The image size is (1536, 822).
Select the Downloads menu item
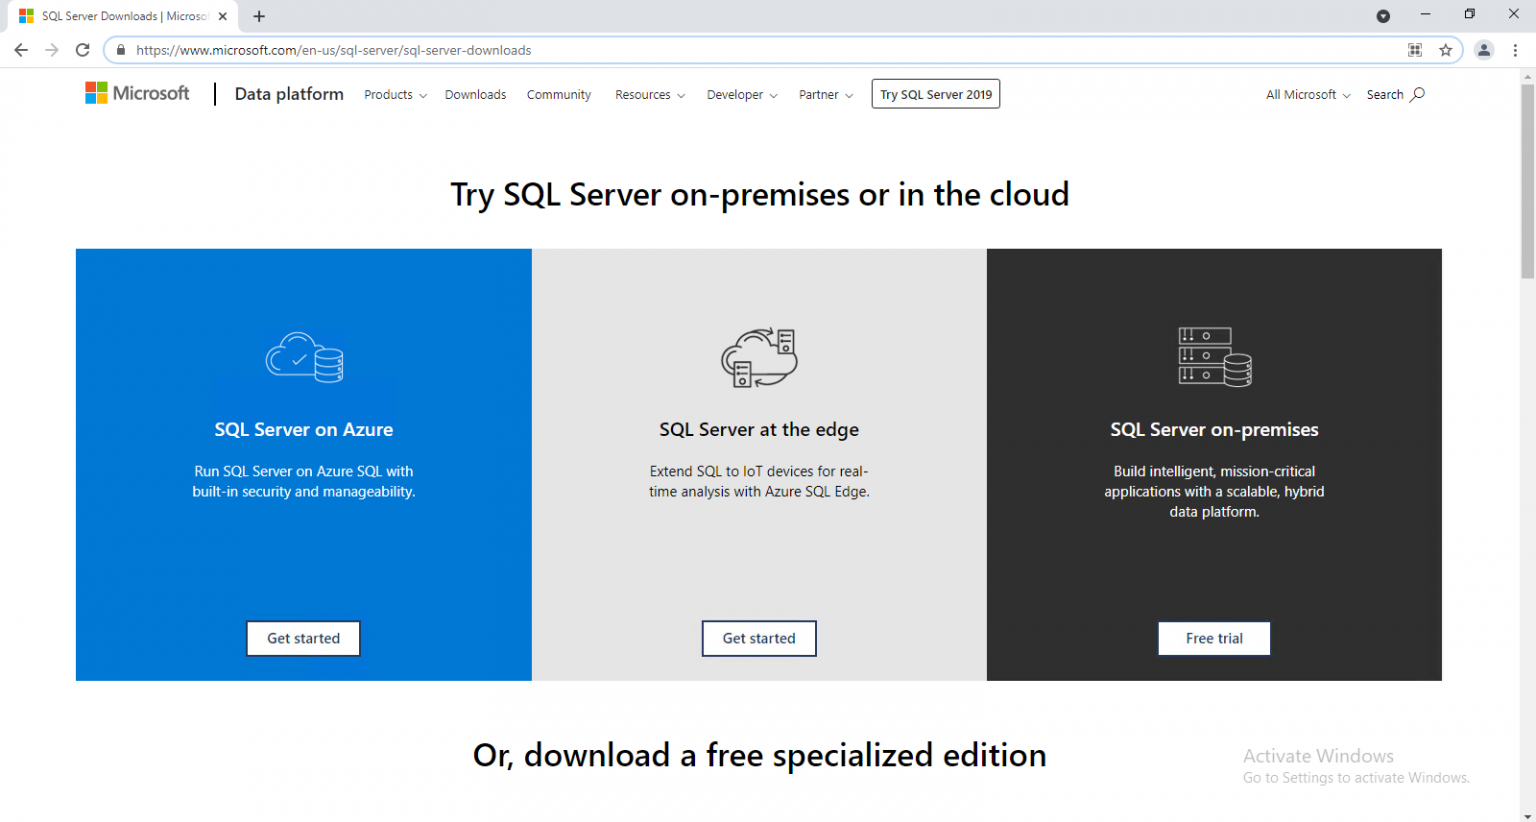point(475,94)
